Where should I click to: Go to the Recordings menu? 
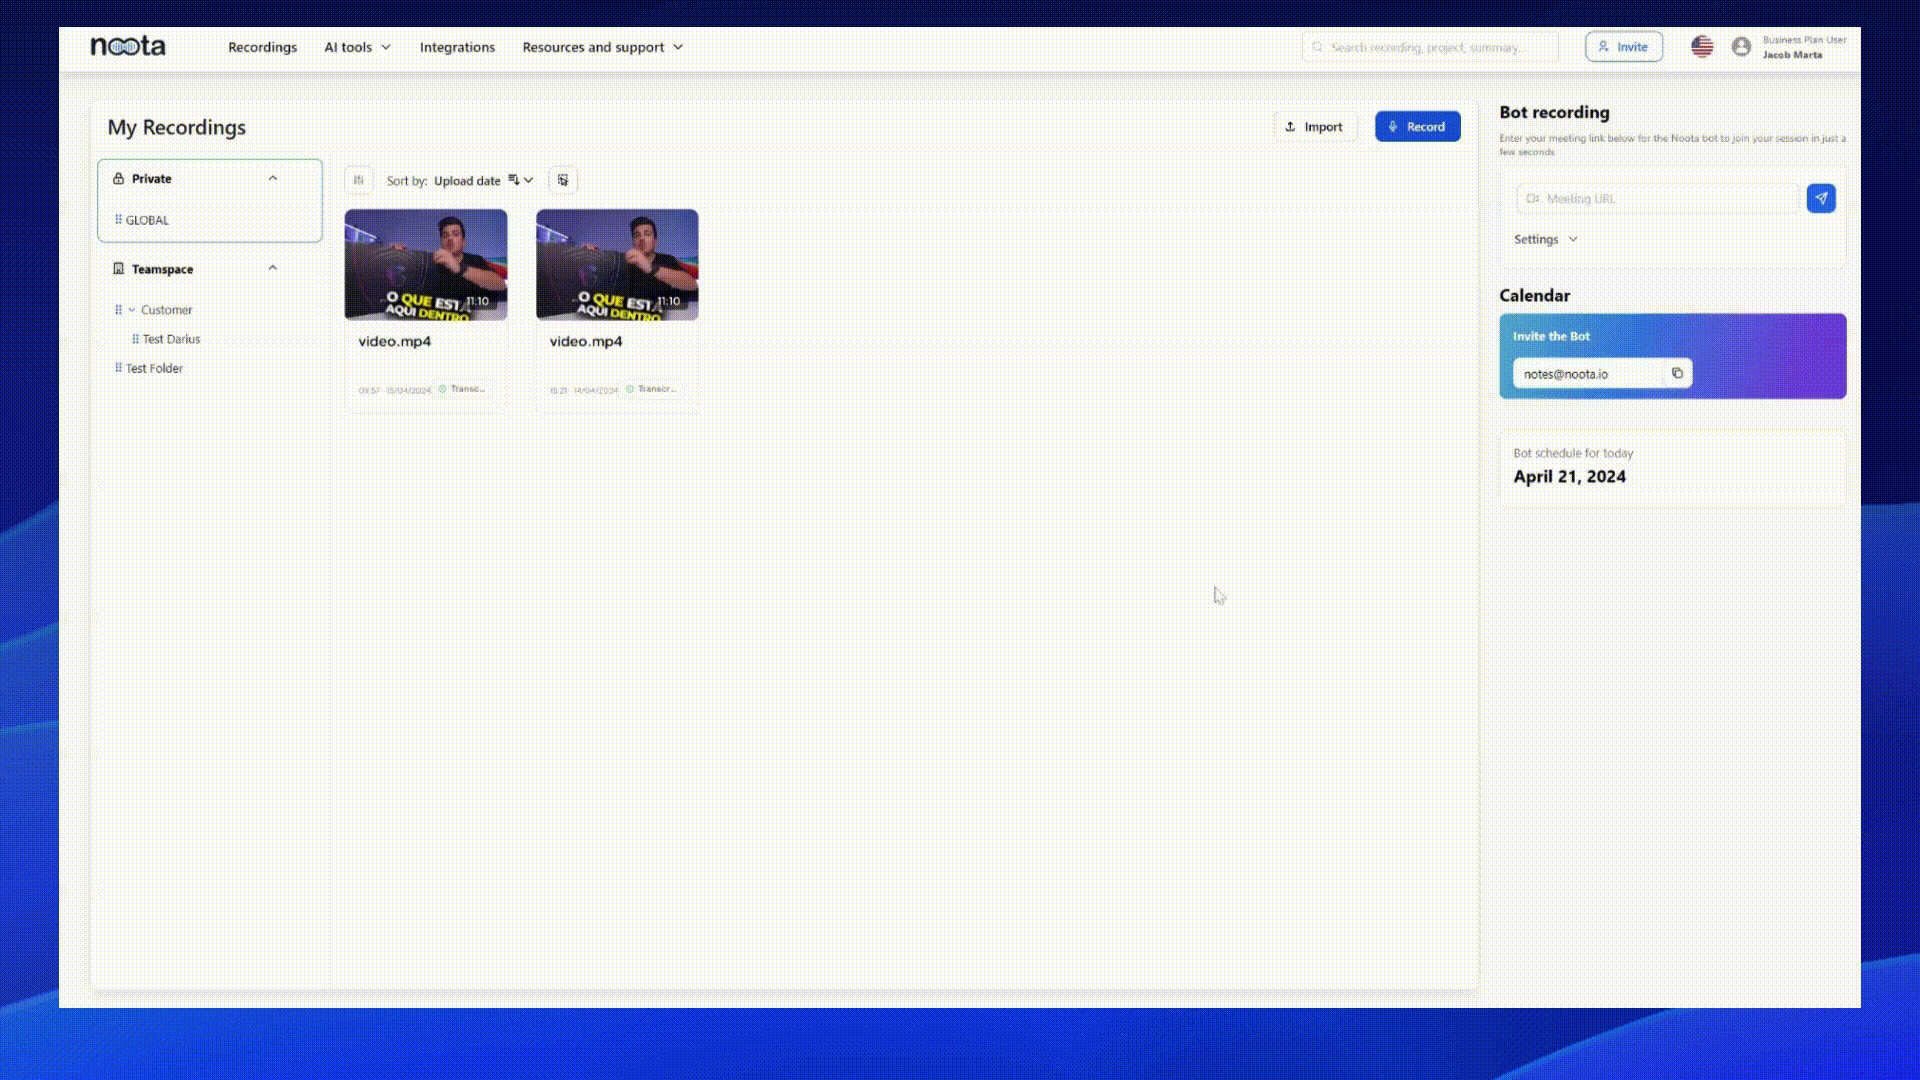tap(262, 47)
